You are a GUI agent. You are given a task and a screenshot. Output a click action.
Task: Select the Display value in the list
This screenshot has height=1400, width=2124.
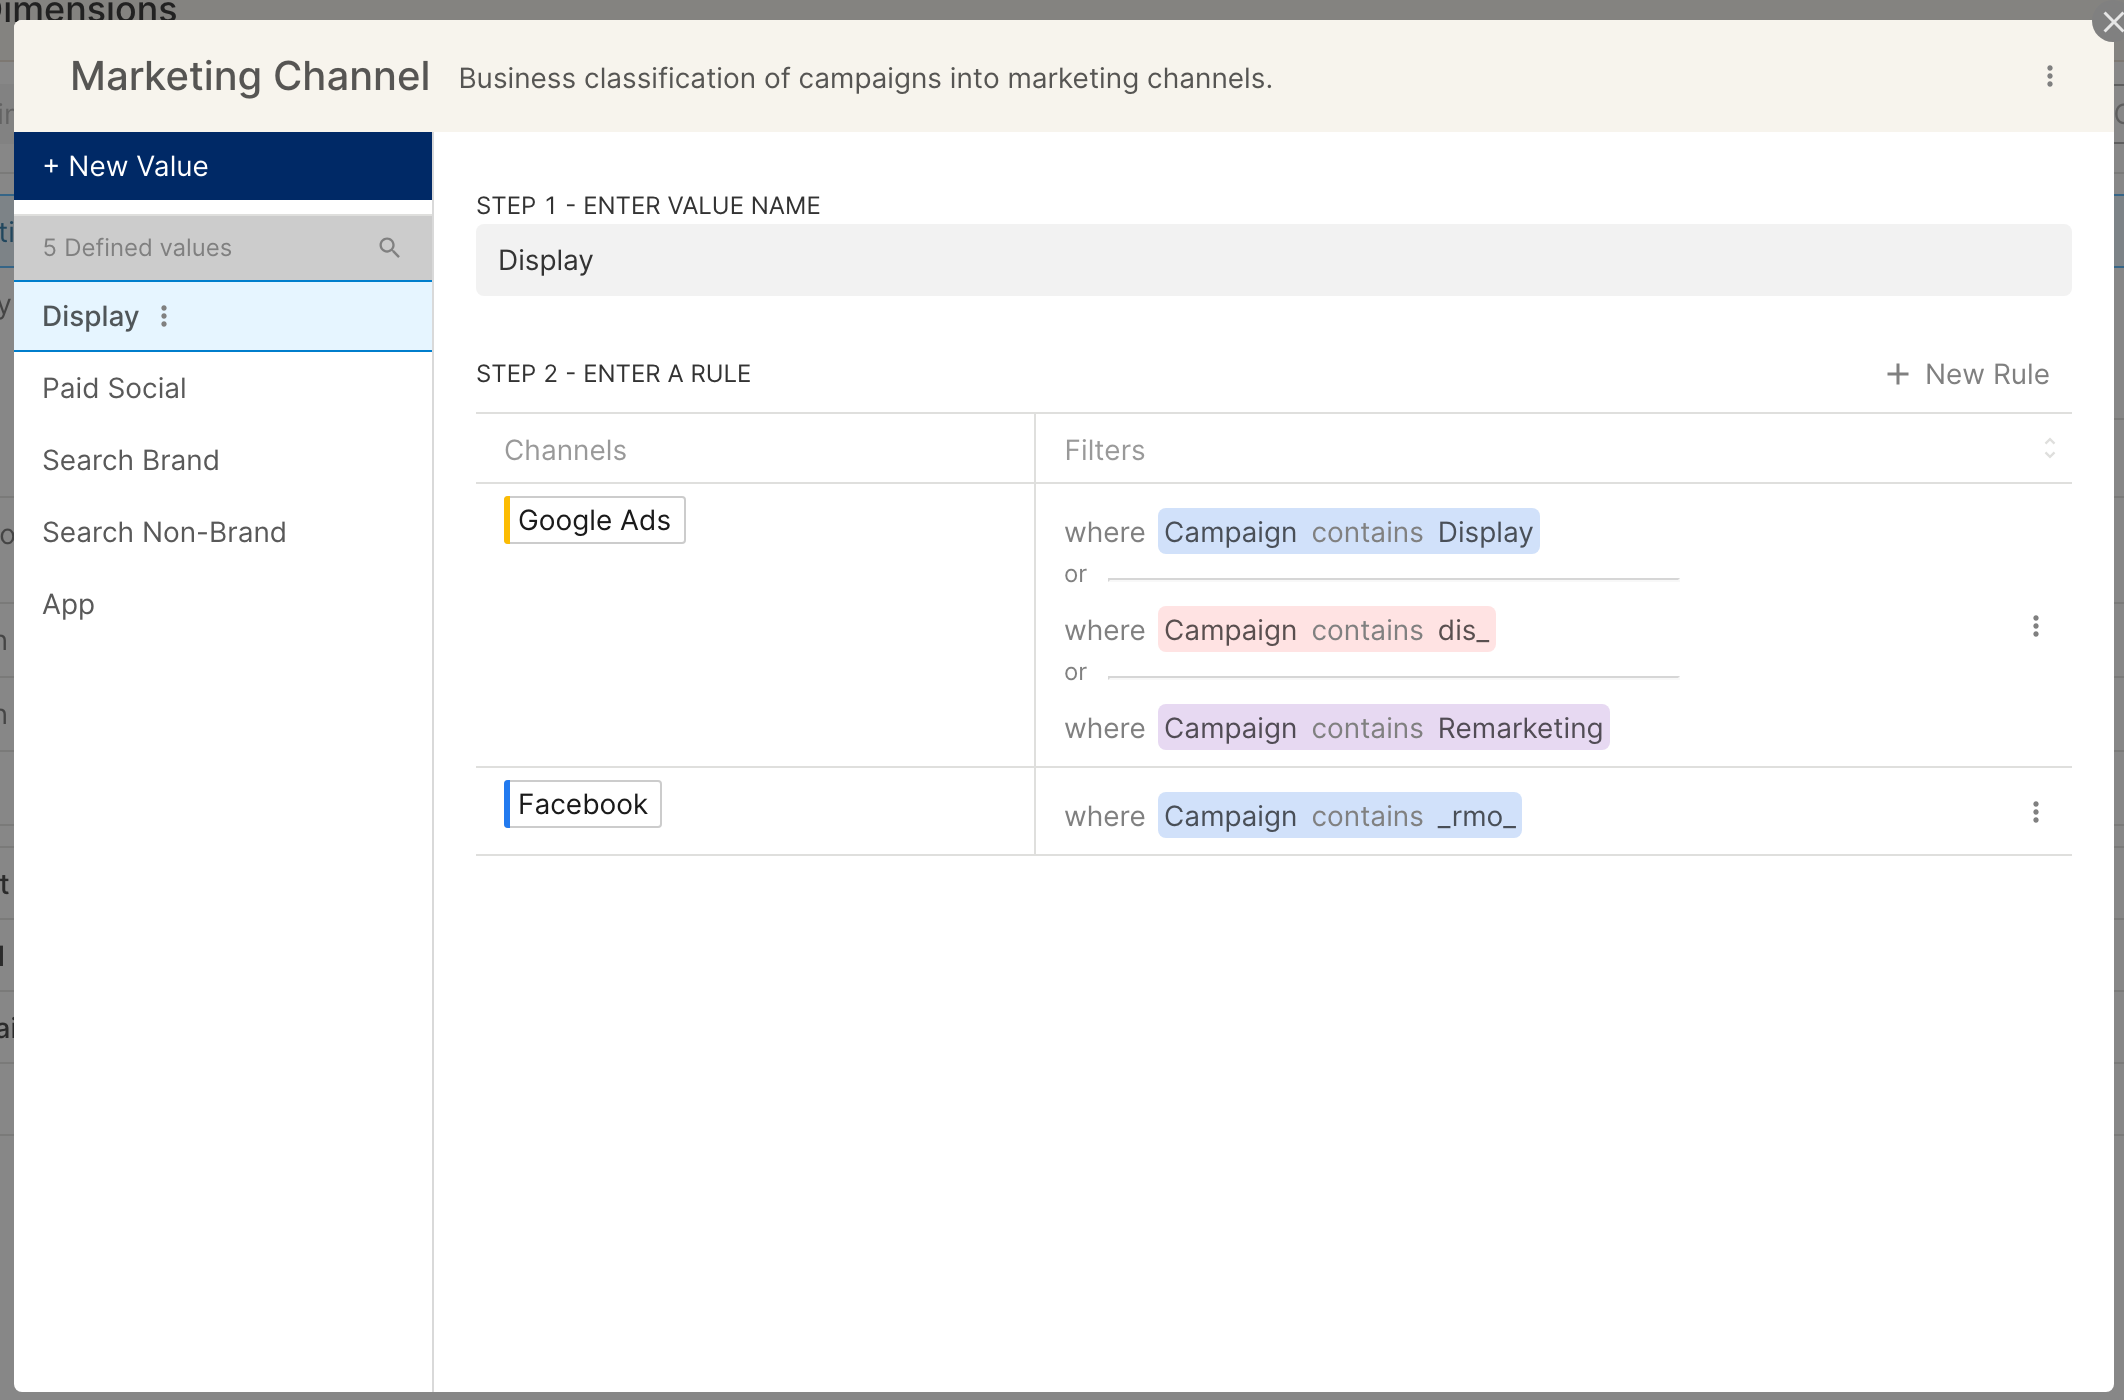pos(223,317)
